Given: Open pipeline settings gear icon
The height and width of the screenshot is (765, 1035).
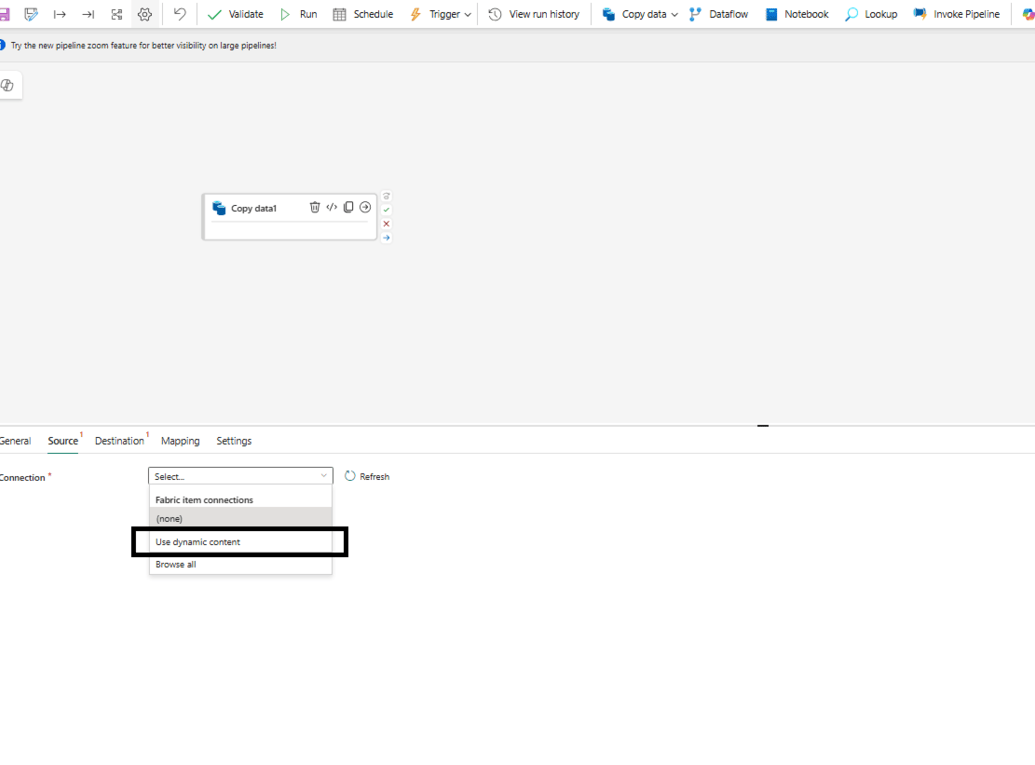Looking at the screenshot, I should (x=145, y=14).
